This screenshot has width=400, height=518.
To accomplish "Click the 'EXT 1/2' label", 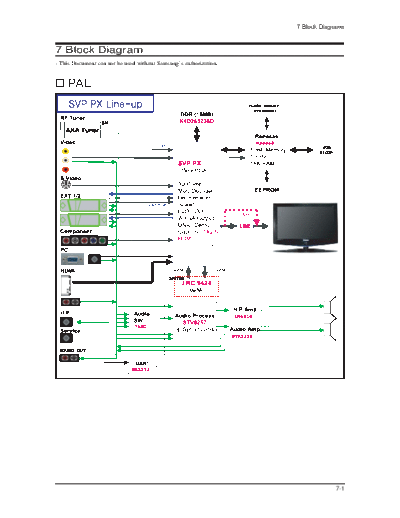I will click(x=70, y=196).
